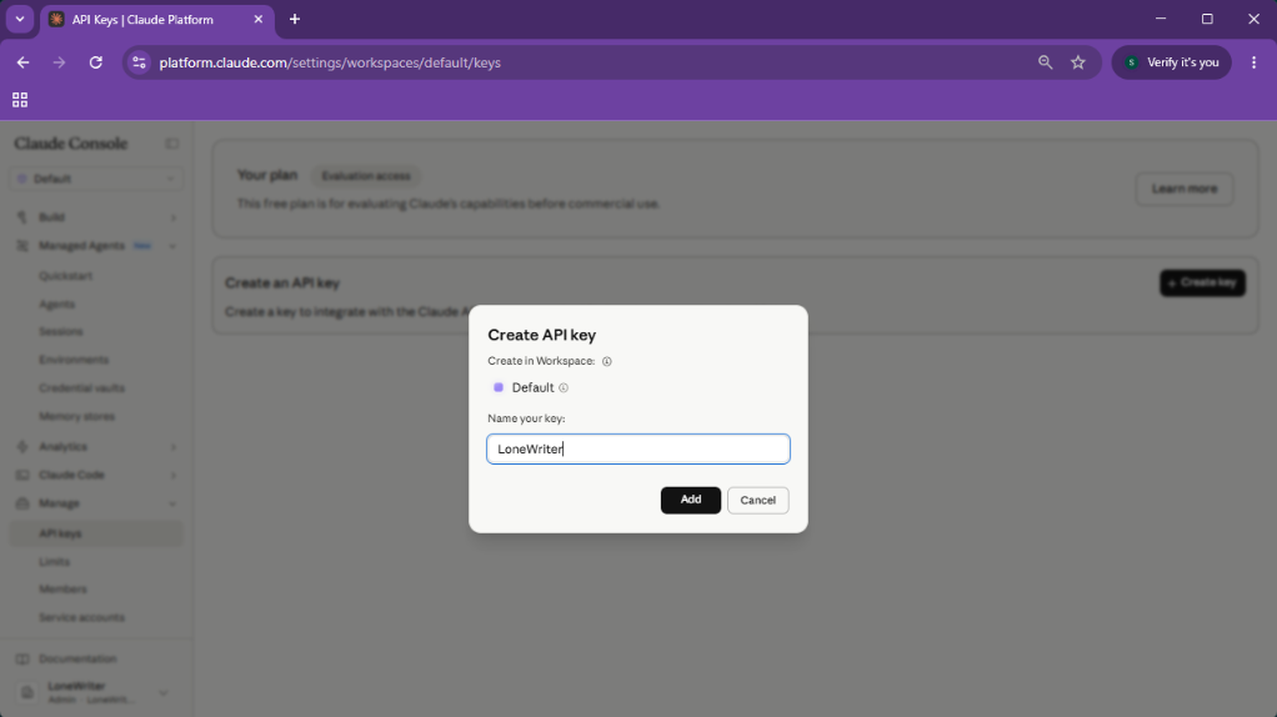The height and width of the screenshot is (717, 1277).
Task: Open LoneWriter account menu at sidebar bottom
Action: [96, 692]
